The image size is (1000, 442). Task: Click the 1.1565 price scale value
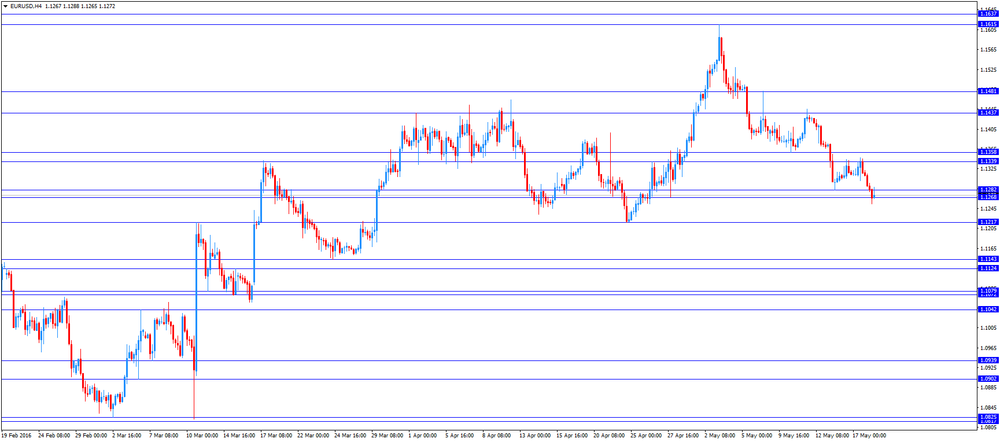coord(989,50)
